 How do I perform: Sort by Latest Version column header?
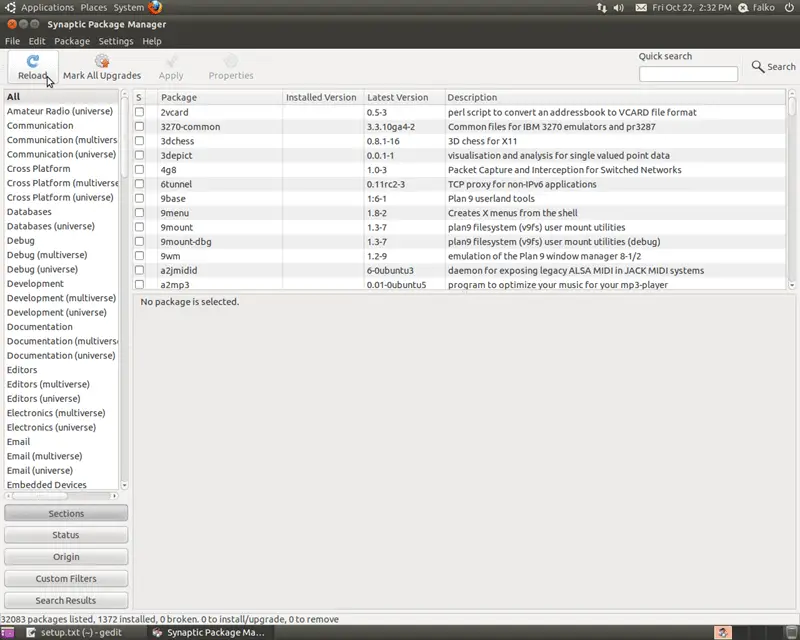pyautogui.click(x=404, y=97)
